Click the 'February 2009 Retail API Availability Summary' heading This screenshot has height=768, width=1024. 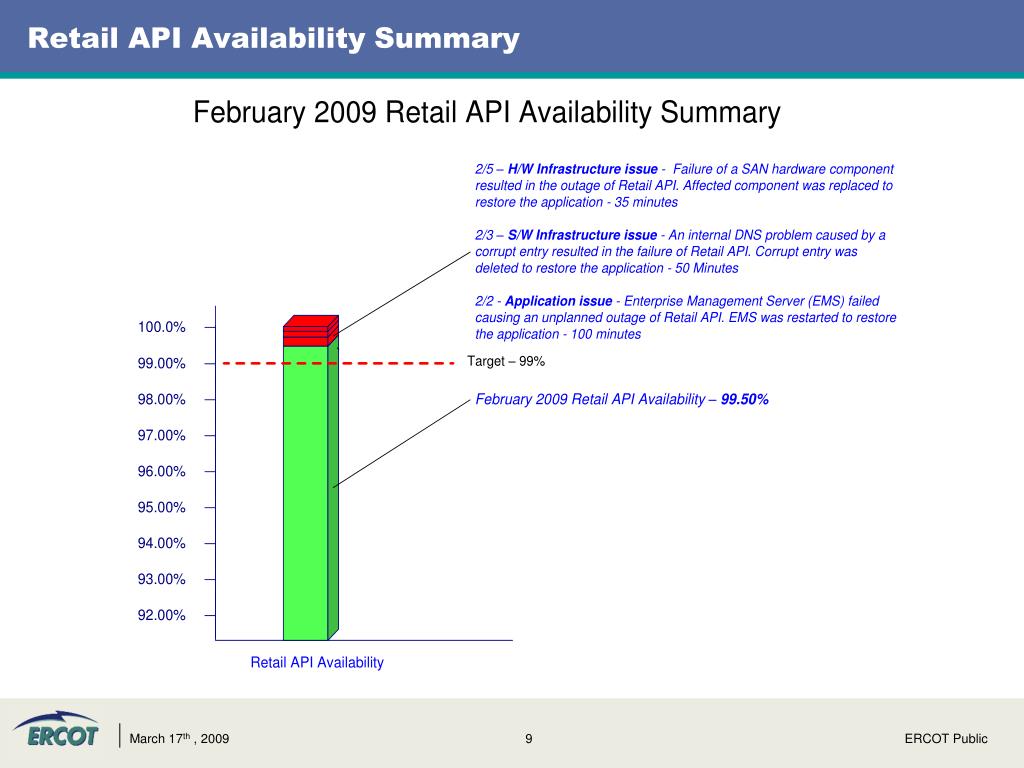click(487, 112)
